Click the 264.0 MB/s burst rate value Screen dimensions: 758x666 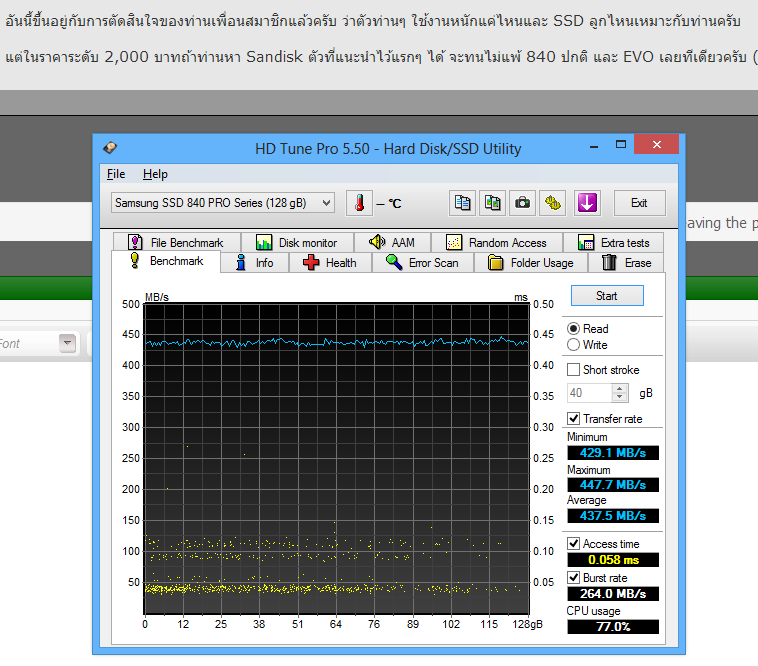613,594
